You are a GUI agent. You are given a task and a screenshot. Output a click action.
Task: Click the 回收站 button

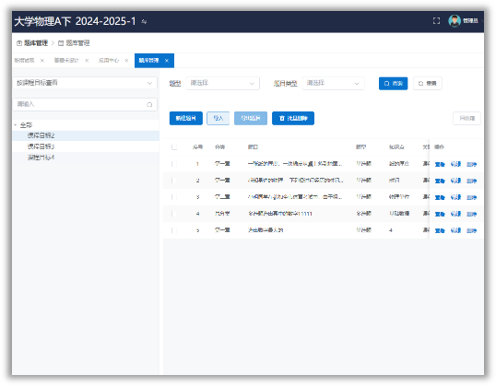[467, 118]
